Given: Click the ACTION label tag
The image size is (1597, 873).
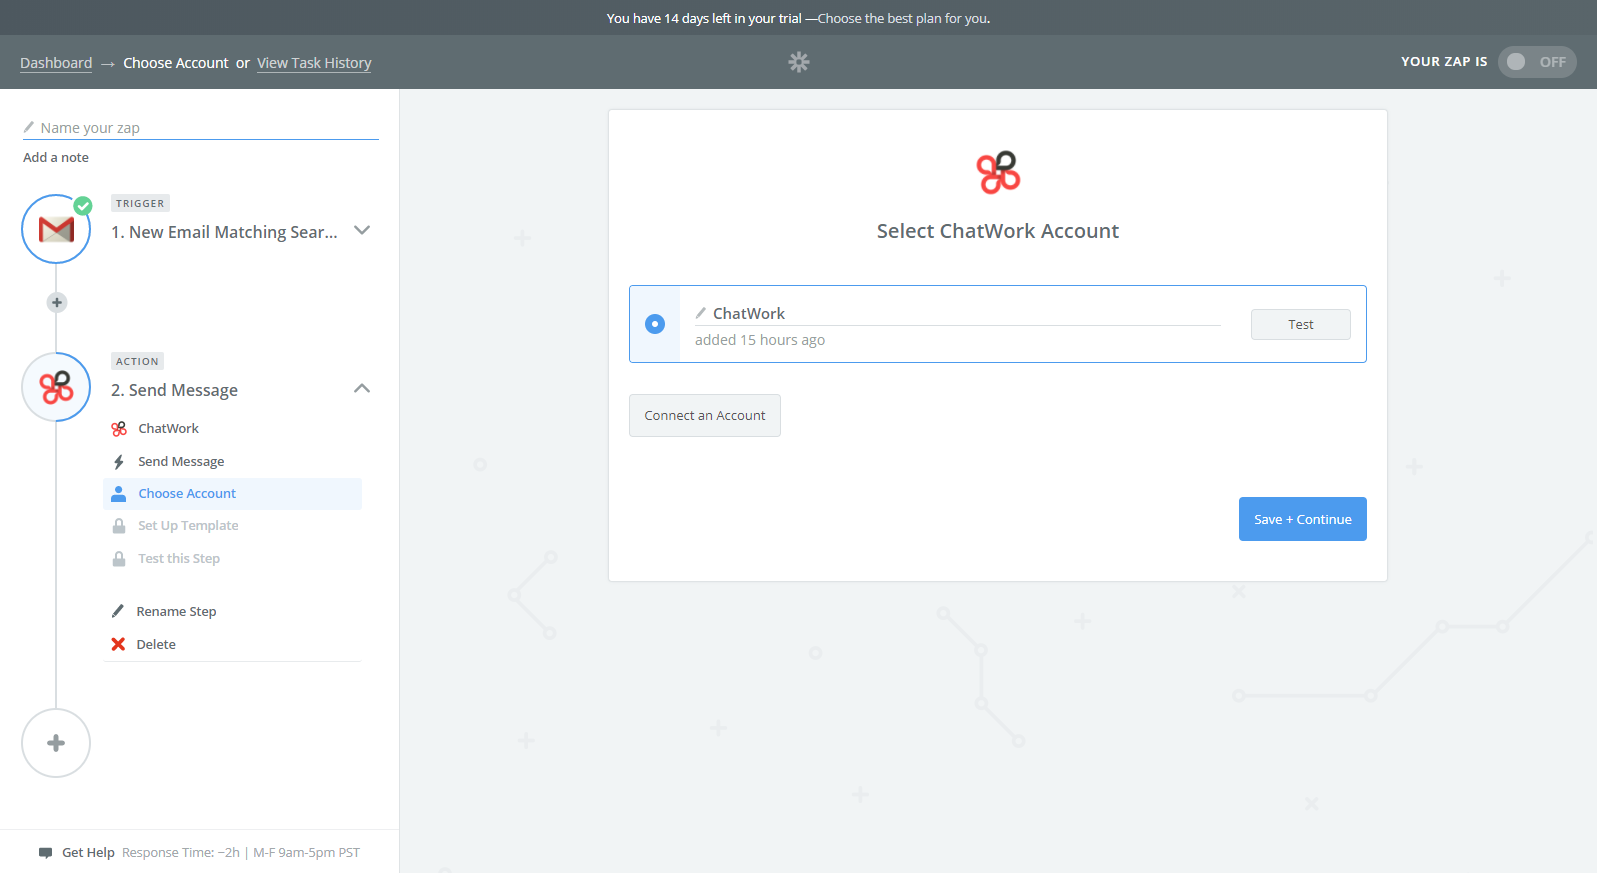Looking at the screenshot, I should click(x=137, y=361).
